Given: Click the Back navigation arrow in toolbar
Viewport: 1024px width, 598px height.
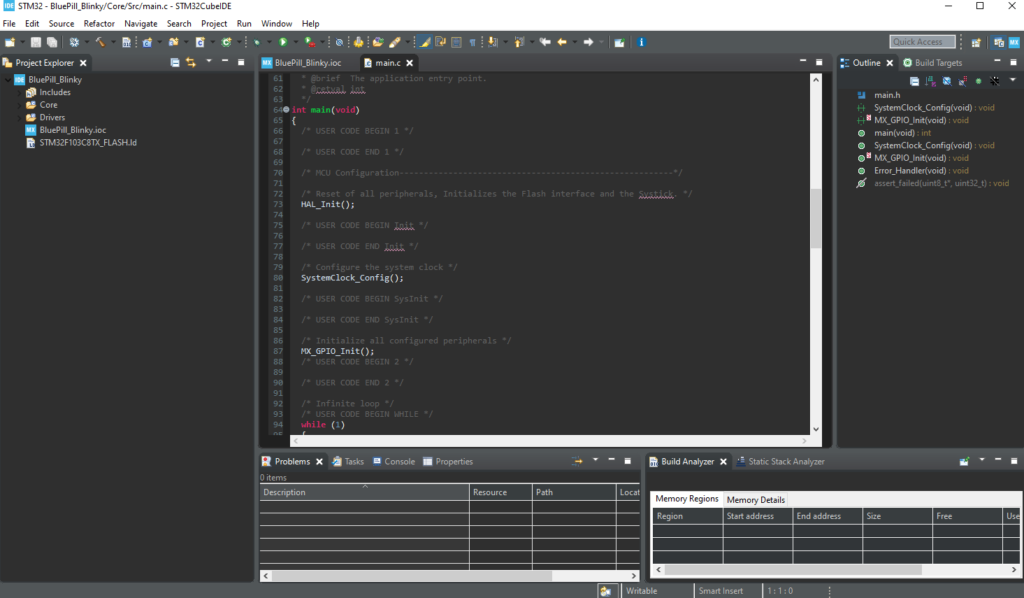Looking at the screenshot, I should [562, 42].
